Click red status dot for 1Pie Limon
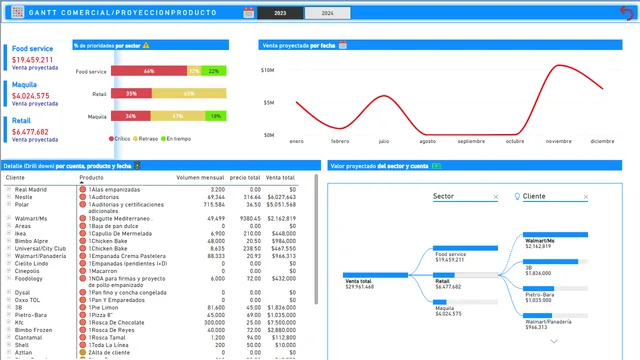The image size is (640, 360). tap(82, 307)
